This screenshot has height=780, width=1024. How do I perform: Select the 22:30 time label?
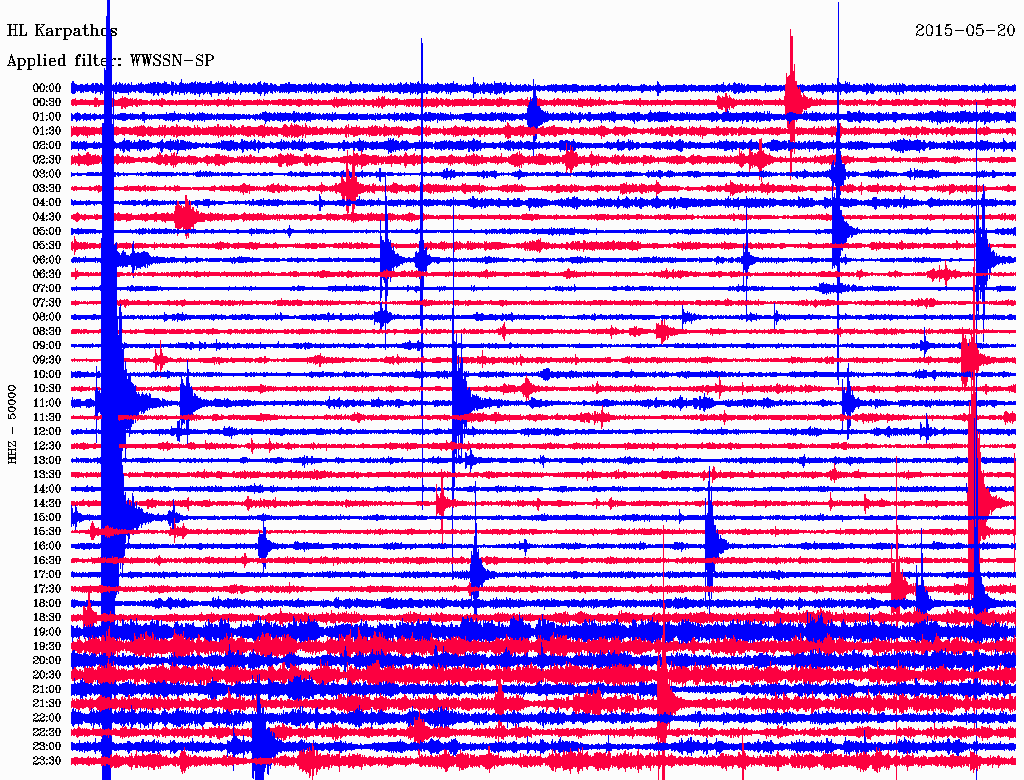(47, 732)
